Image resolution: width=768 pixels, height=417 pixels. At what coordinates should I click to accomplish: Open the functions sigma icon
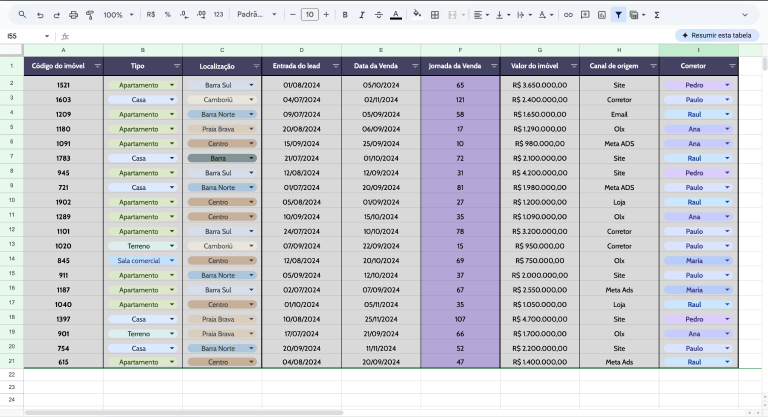click(x=657, y=15)
